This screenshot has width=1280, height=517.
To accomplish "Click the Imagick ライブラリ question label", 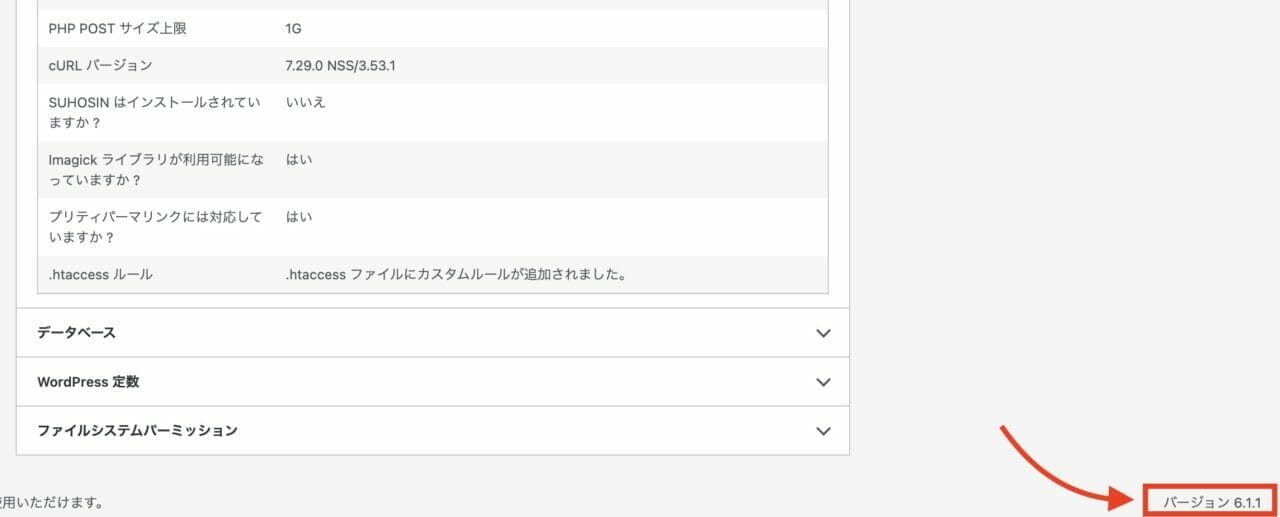I will click(x=156, y=169).
